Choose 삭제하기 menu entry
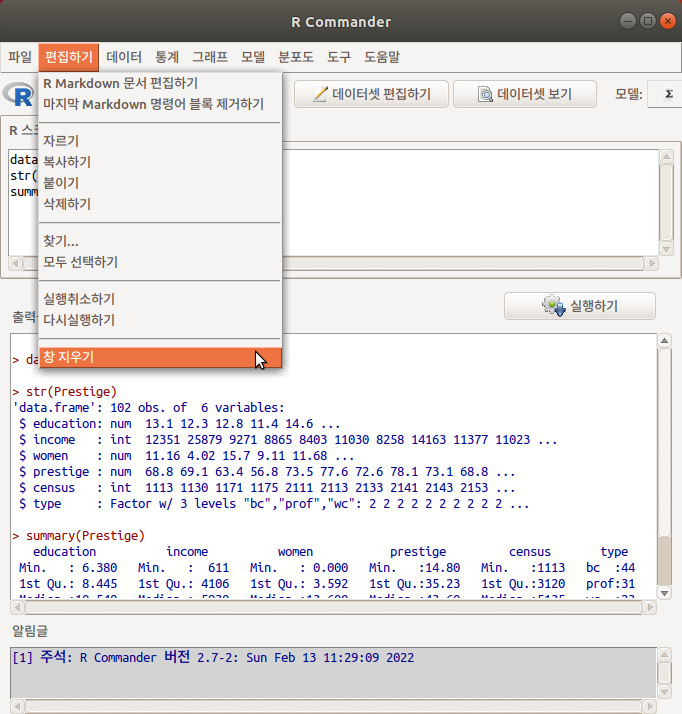Image resolution: width=682 pixels, height=714 pixels. tap(160, 204)
